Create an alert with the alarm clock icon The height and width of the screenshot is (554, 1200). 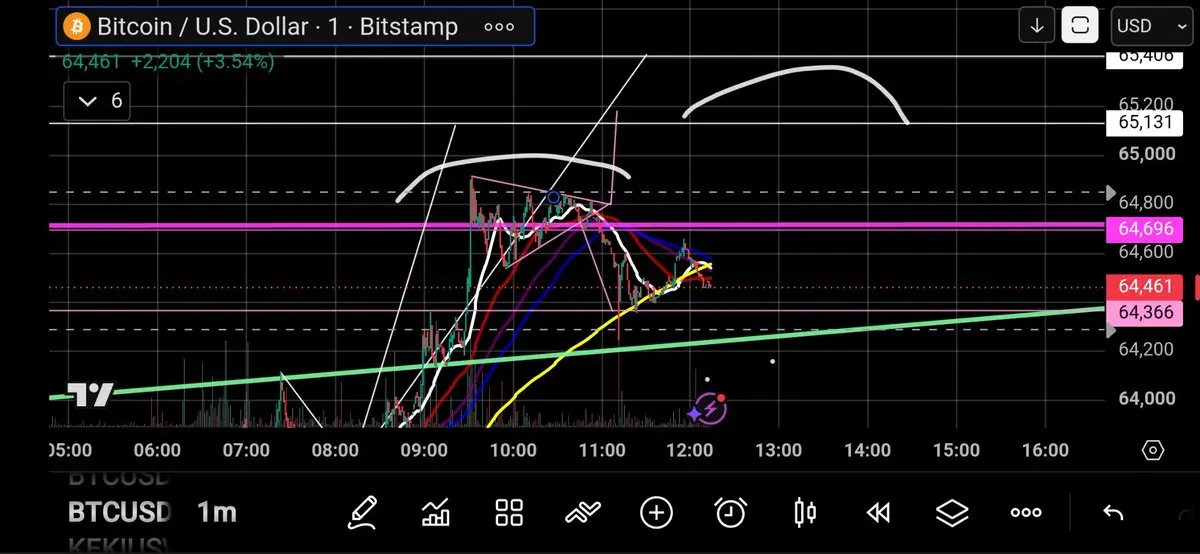(x=731, y=513)
